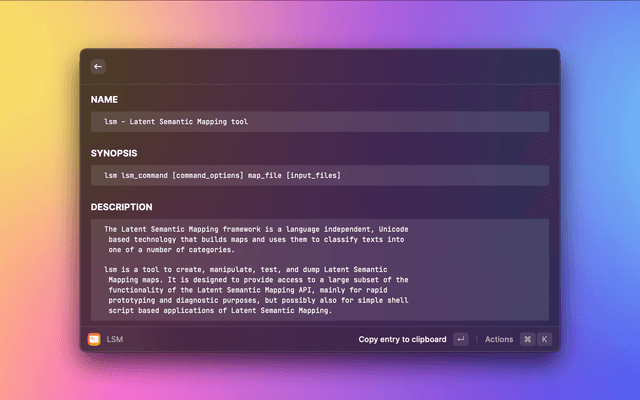Select the SYNOPSIS section heading
The image size is (640, 400).
click(114, 154)
